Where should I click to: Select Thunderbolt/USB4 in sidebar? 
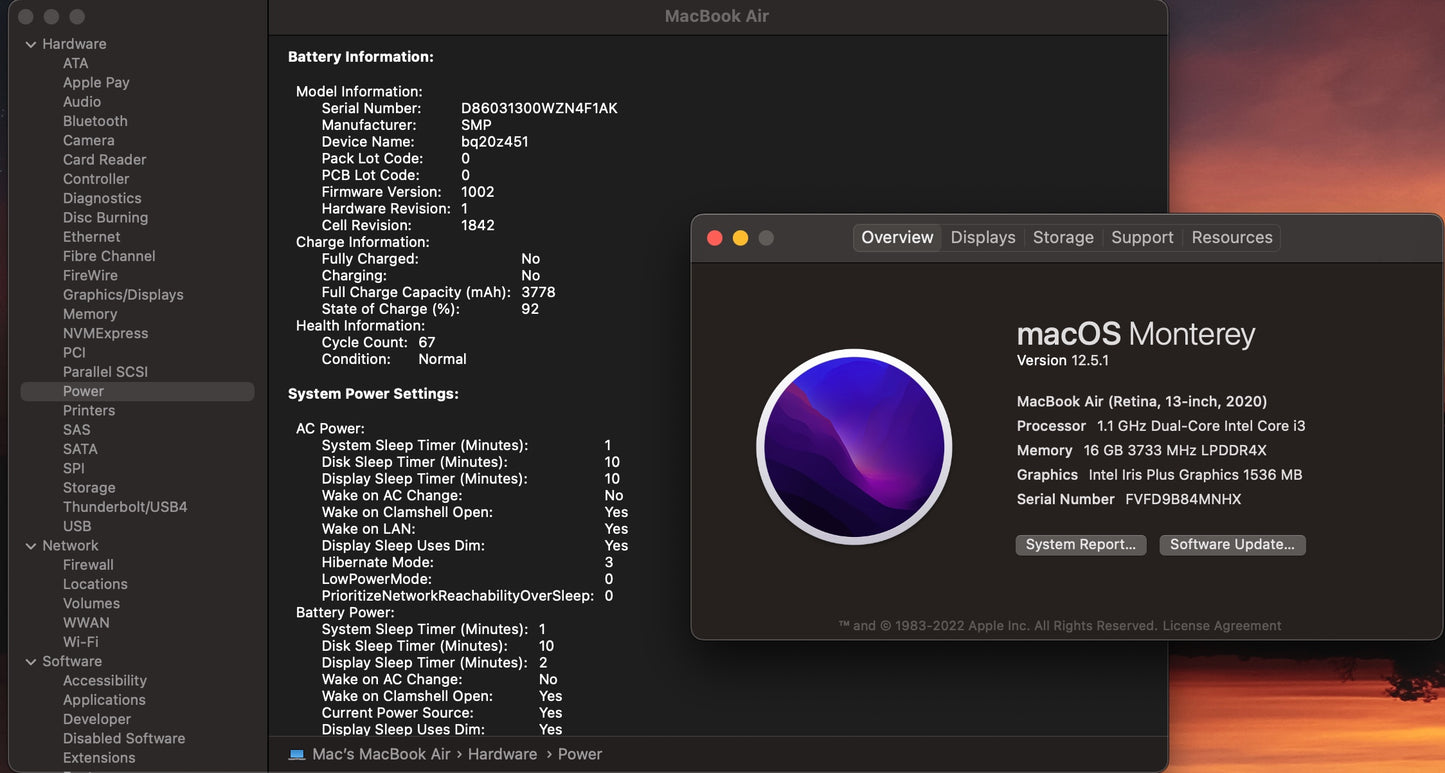[x=125, y=507]
